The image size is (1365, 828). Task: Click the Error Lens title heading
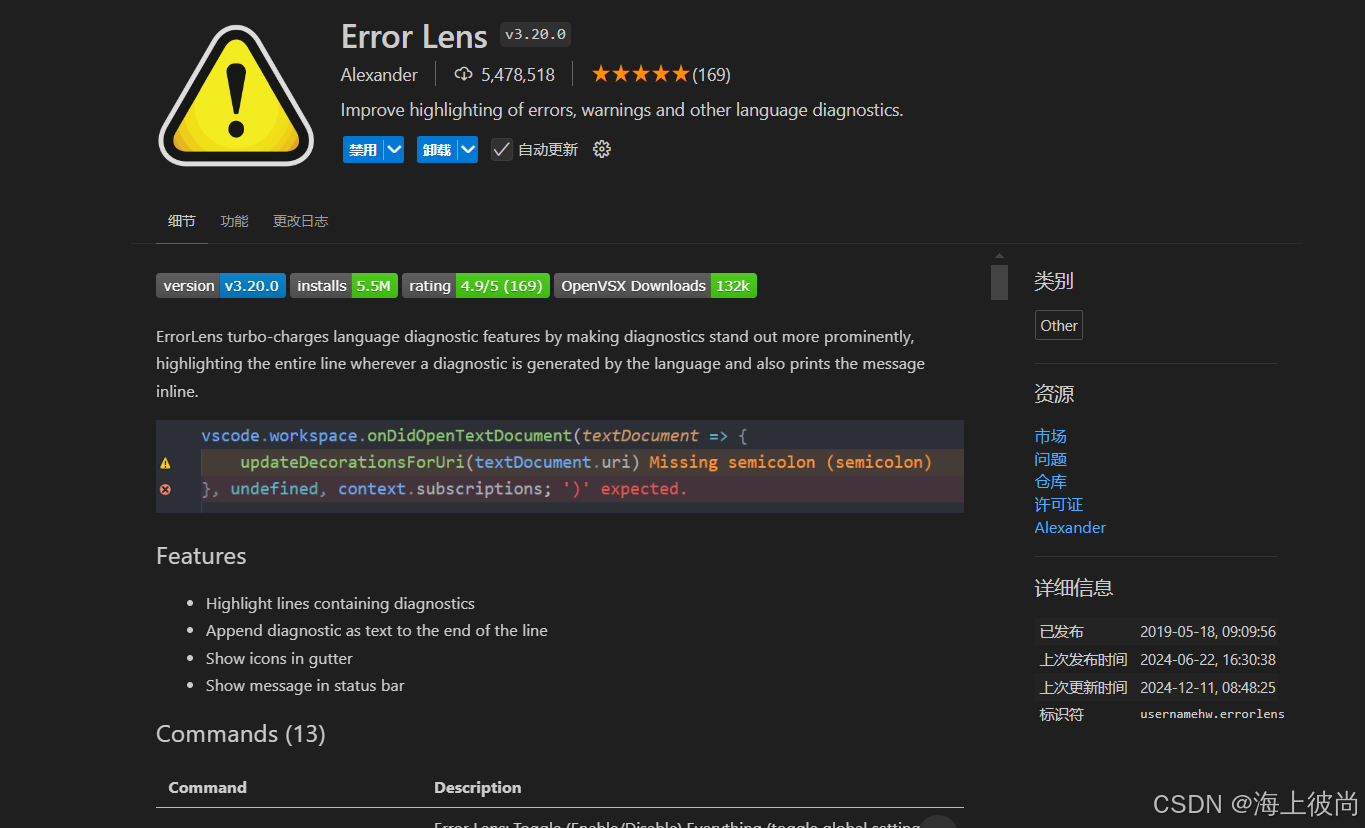tap(414, 36)
